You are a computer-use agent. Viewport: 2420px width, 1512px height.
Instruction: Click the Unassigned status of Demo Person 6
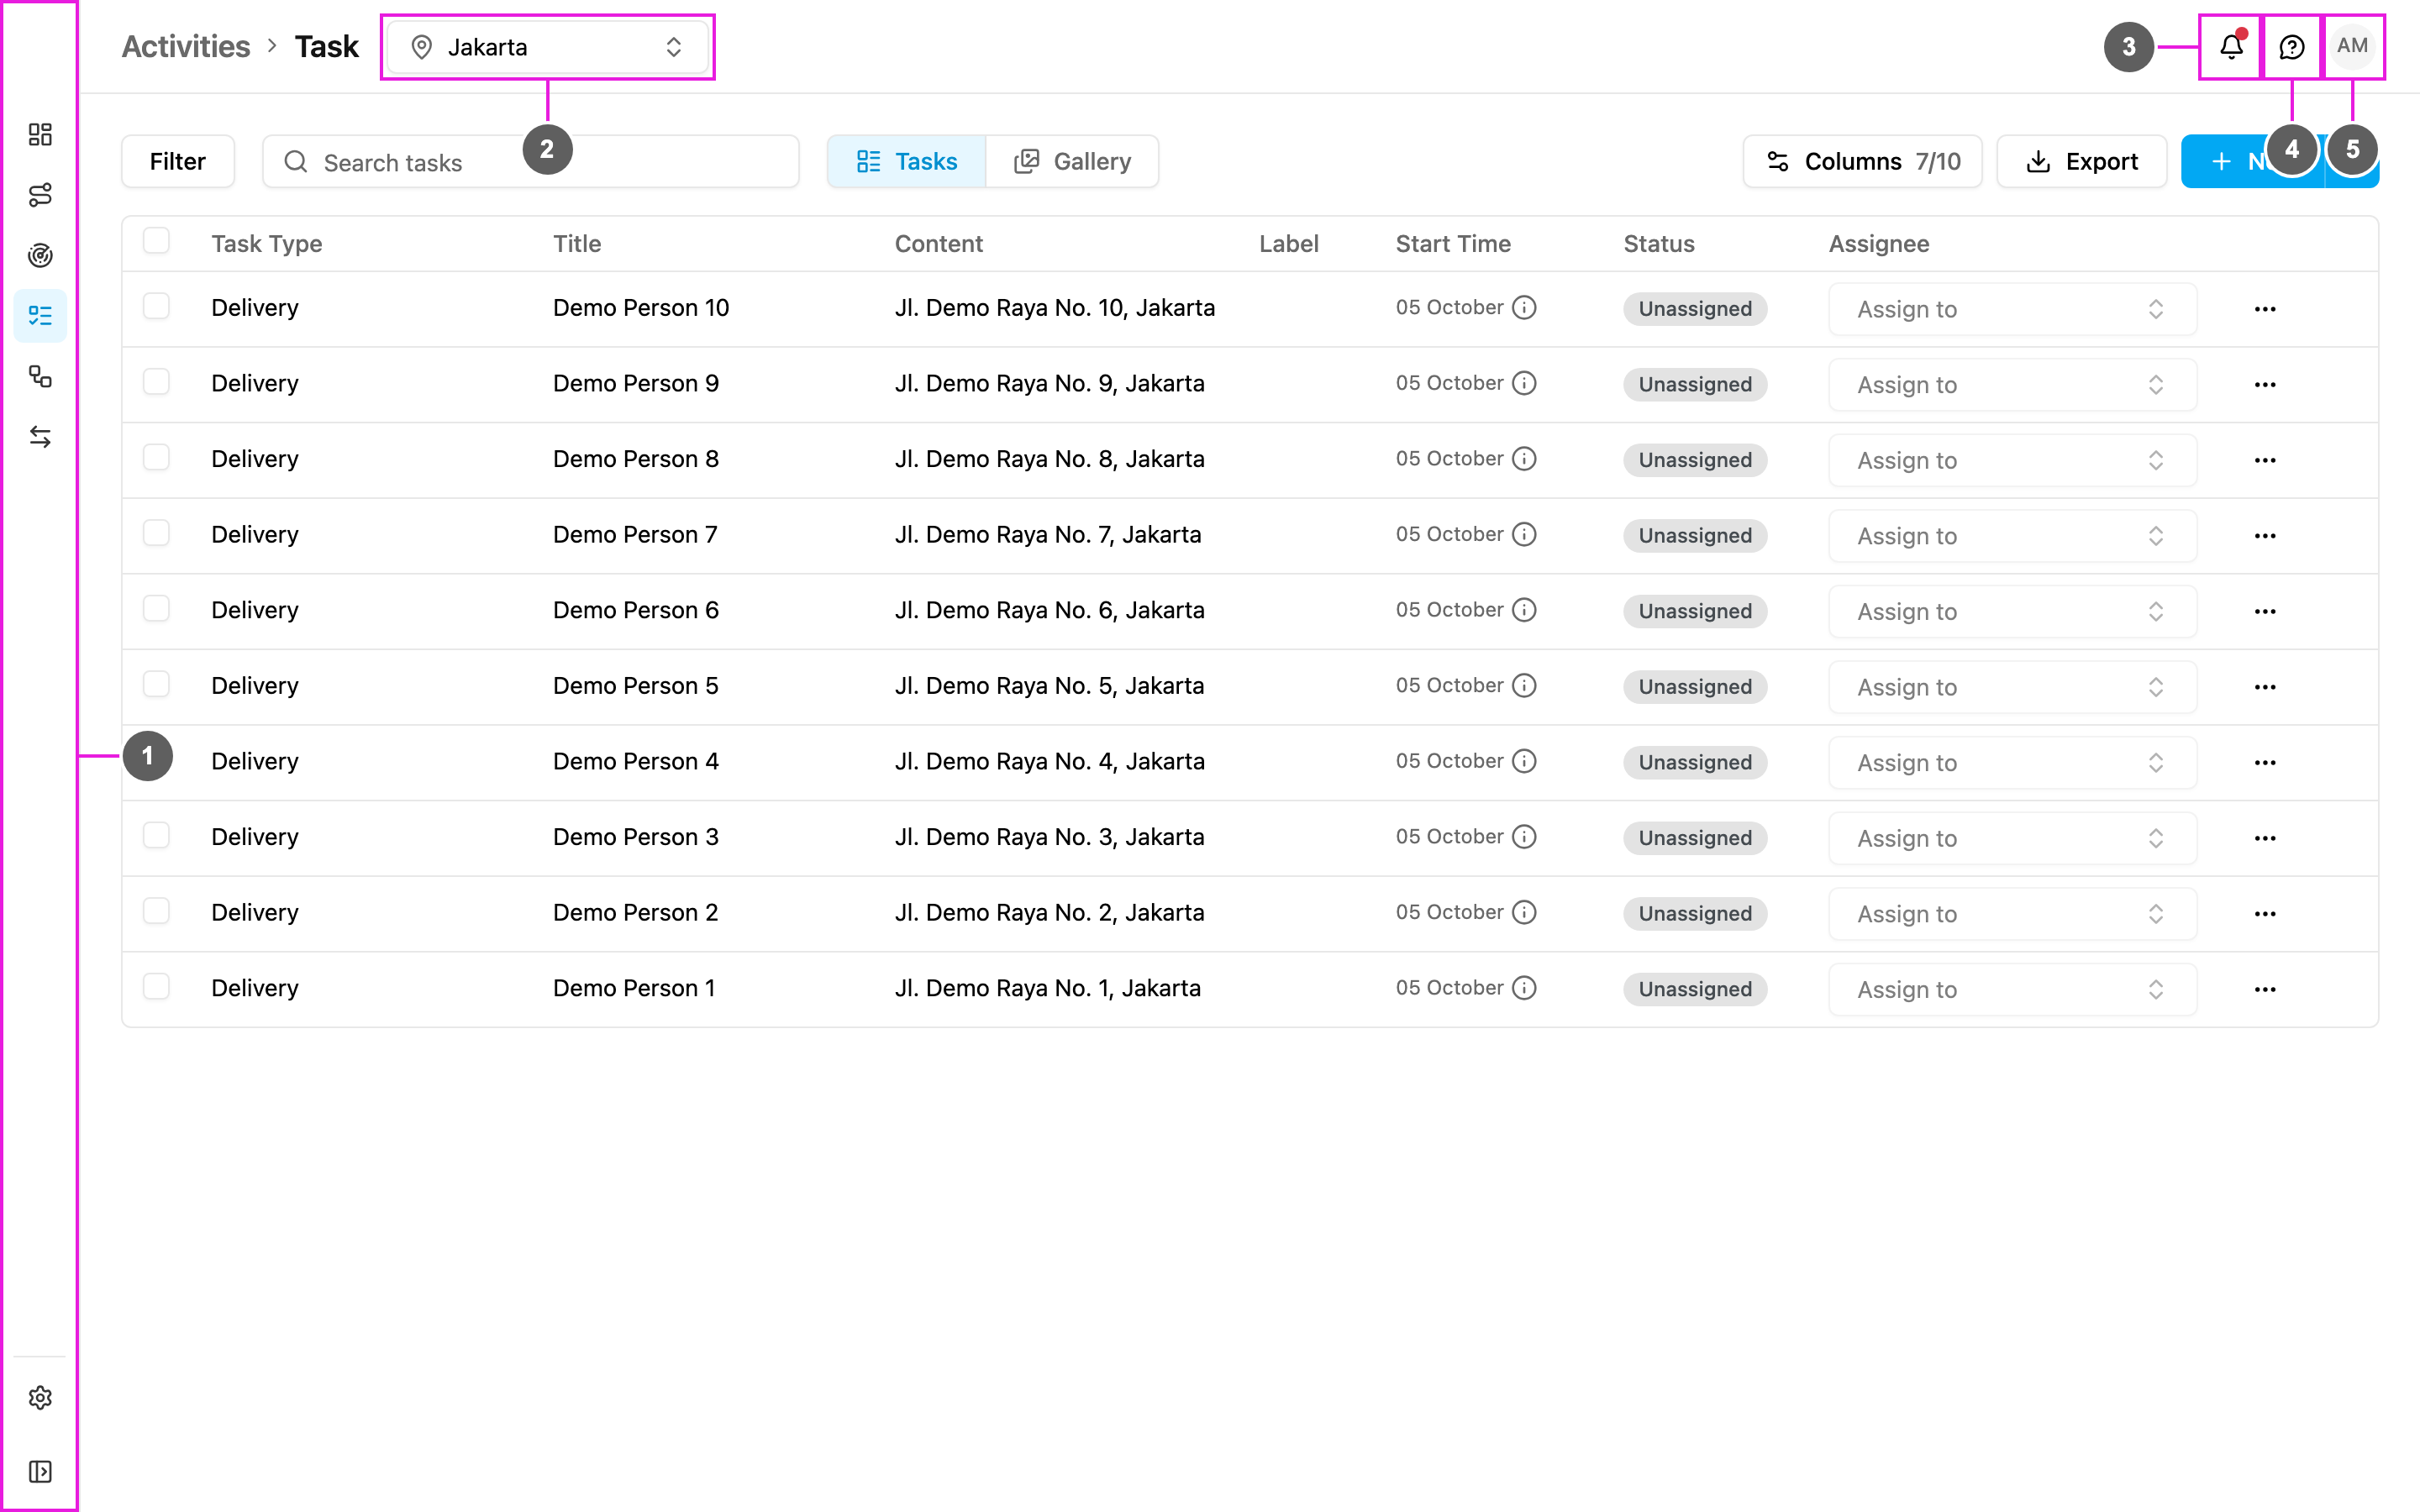(1695, 611)
